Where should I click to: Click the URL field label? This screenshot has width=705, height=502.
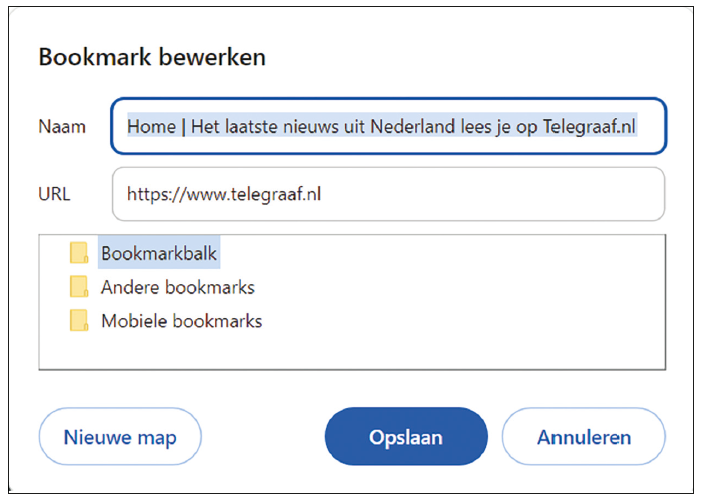54,195
